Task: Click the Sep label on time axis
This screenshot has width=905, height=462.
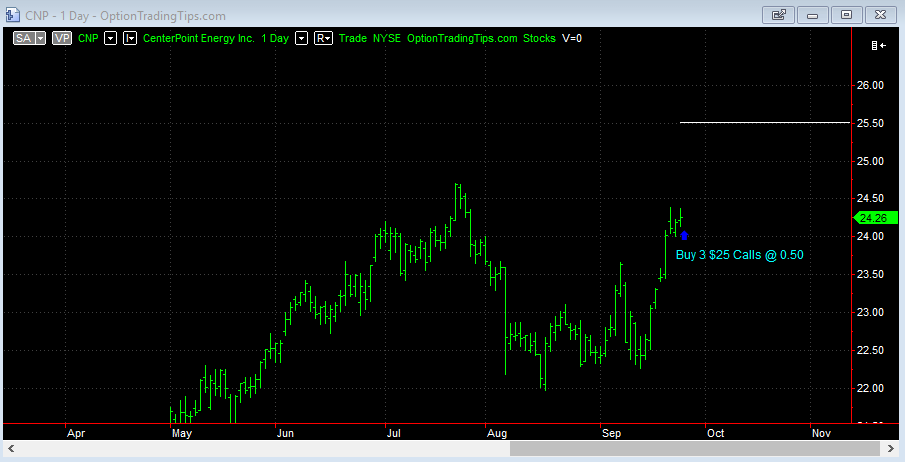Action: coord(611,433)
